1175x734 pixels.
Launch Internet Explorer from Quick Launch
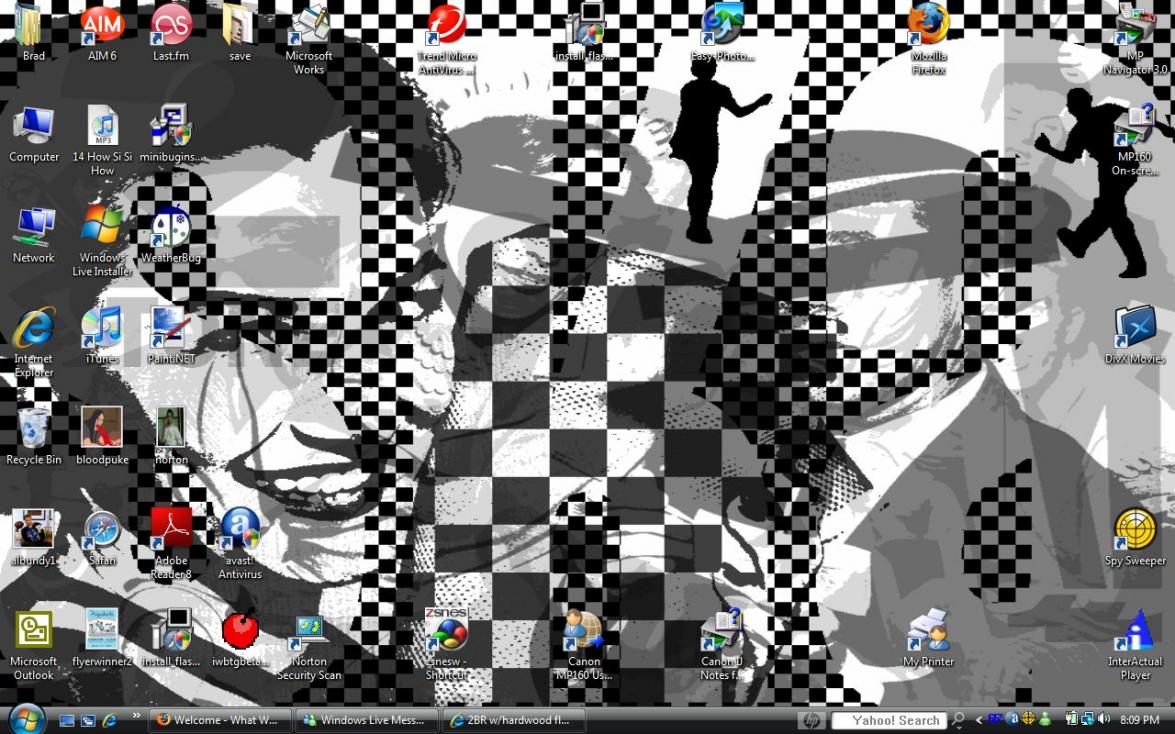[x=109, y=721]
